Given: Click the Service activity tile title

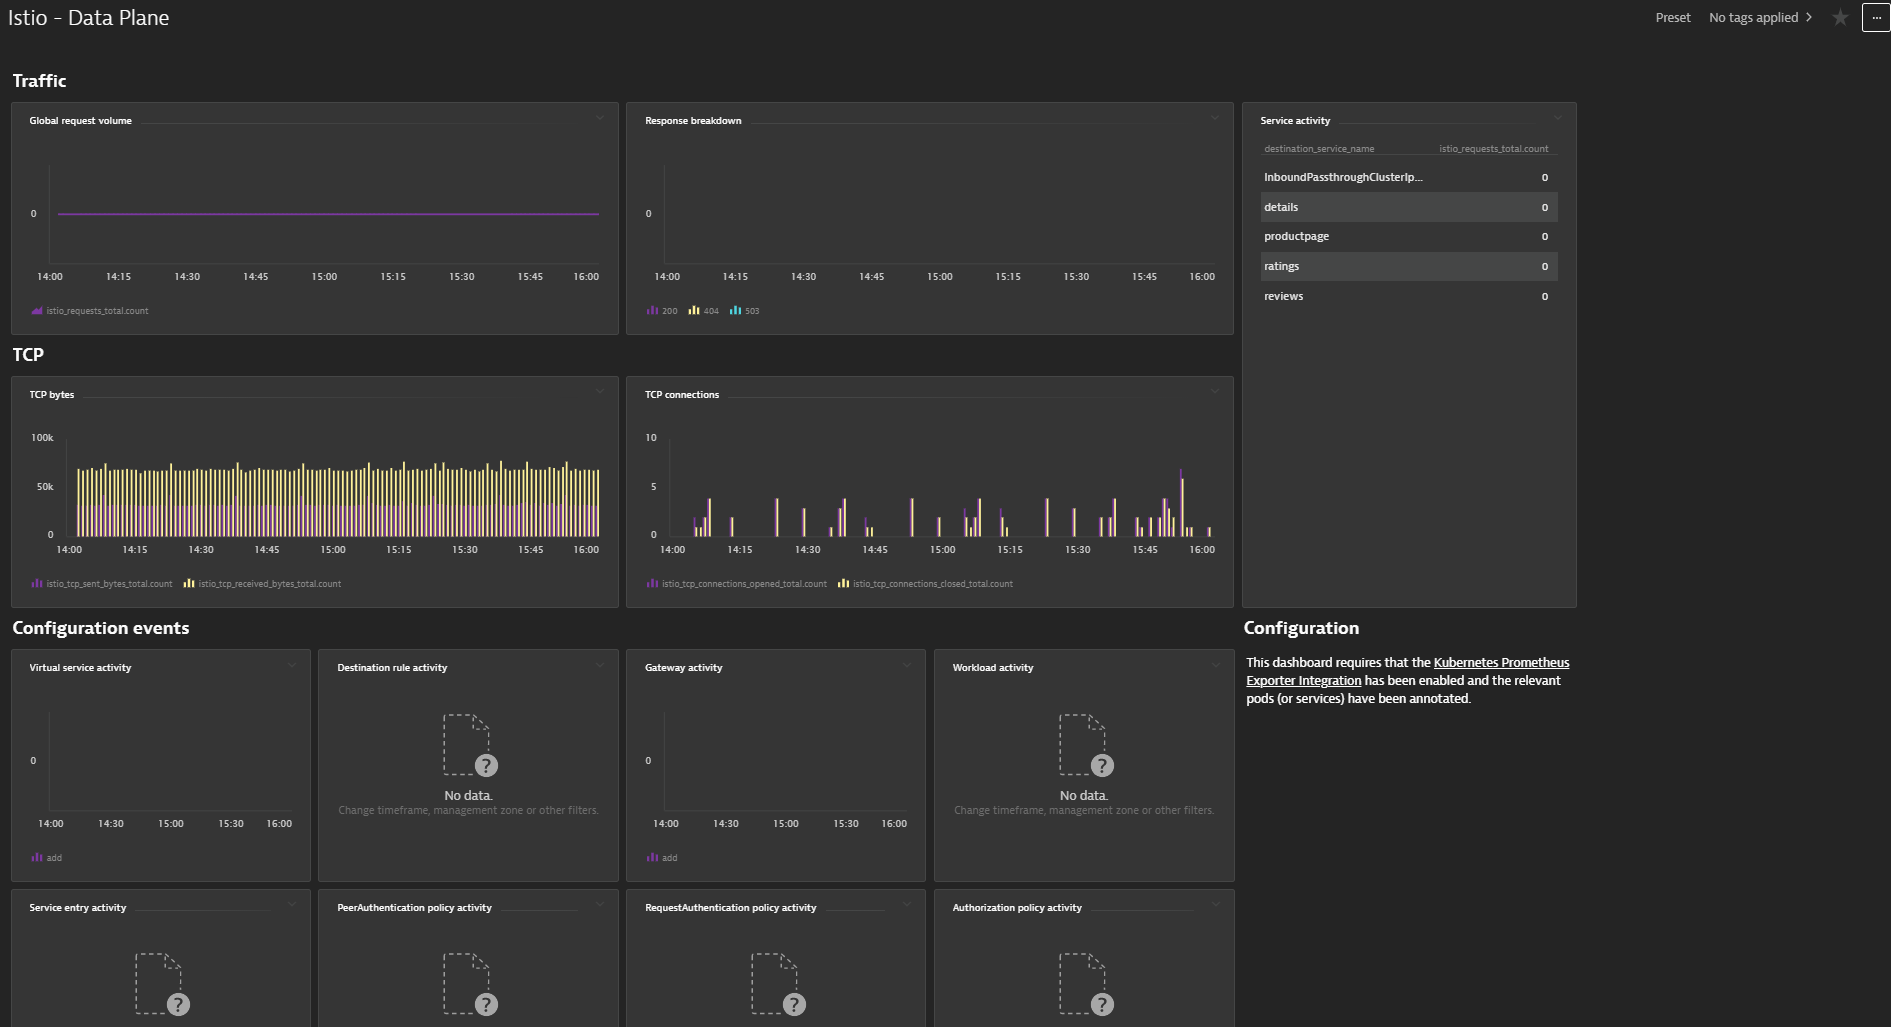Looking at the screenshot, I should click(x=1295, y=121).
